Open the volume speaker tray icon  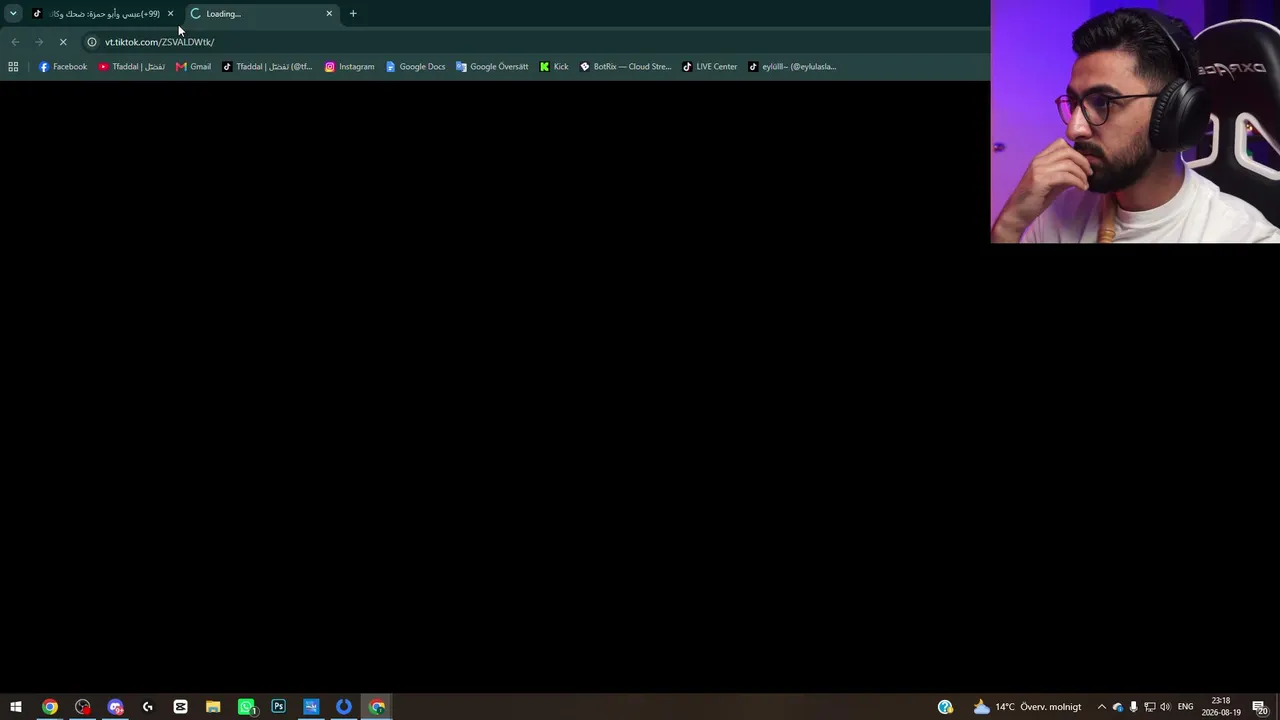point(1165,707)
